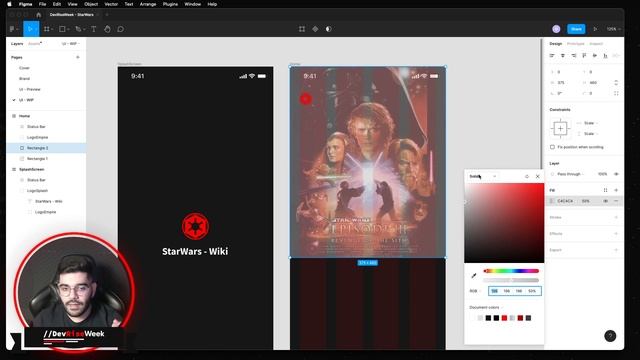Add a new fill with plus icon
Screen dimensions: 640x360
pos(616,190)
